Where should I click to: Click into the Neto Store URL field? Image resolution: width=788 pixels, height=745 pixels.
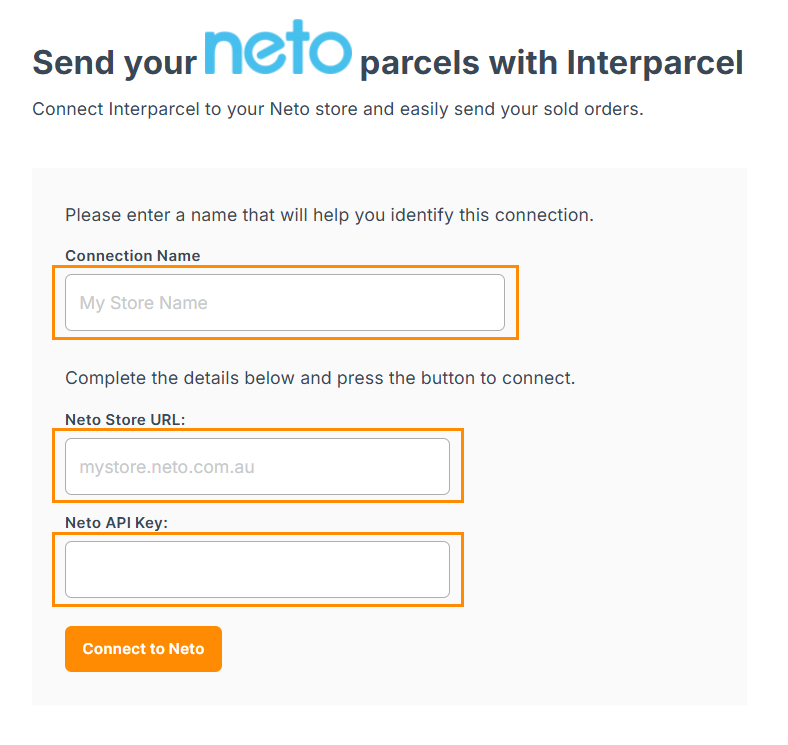[257, 466]
